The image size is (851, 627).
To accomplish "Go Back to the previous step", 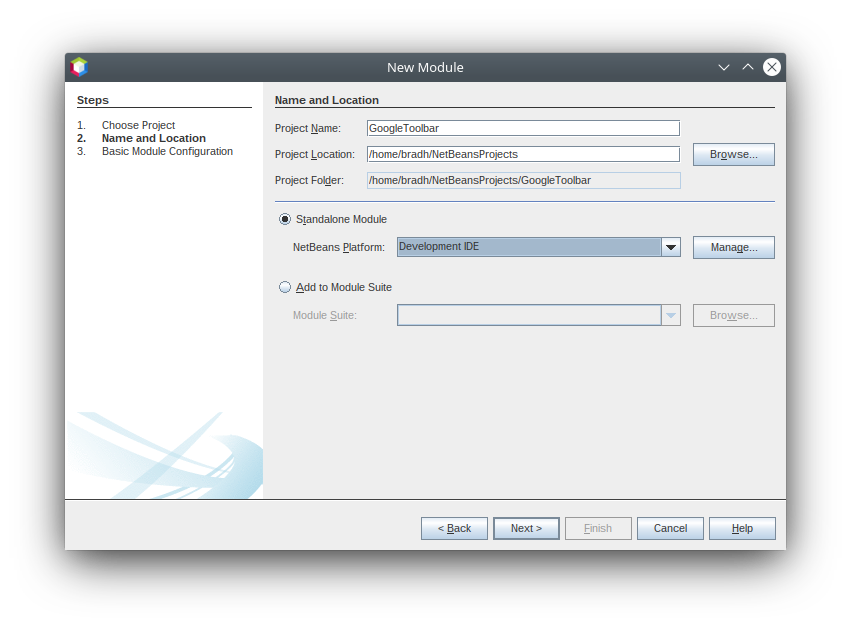I will pos(454,528).
